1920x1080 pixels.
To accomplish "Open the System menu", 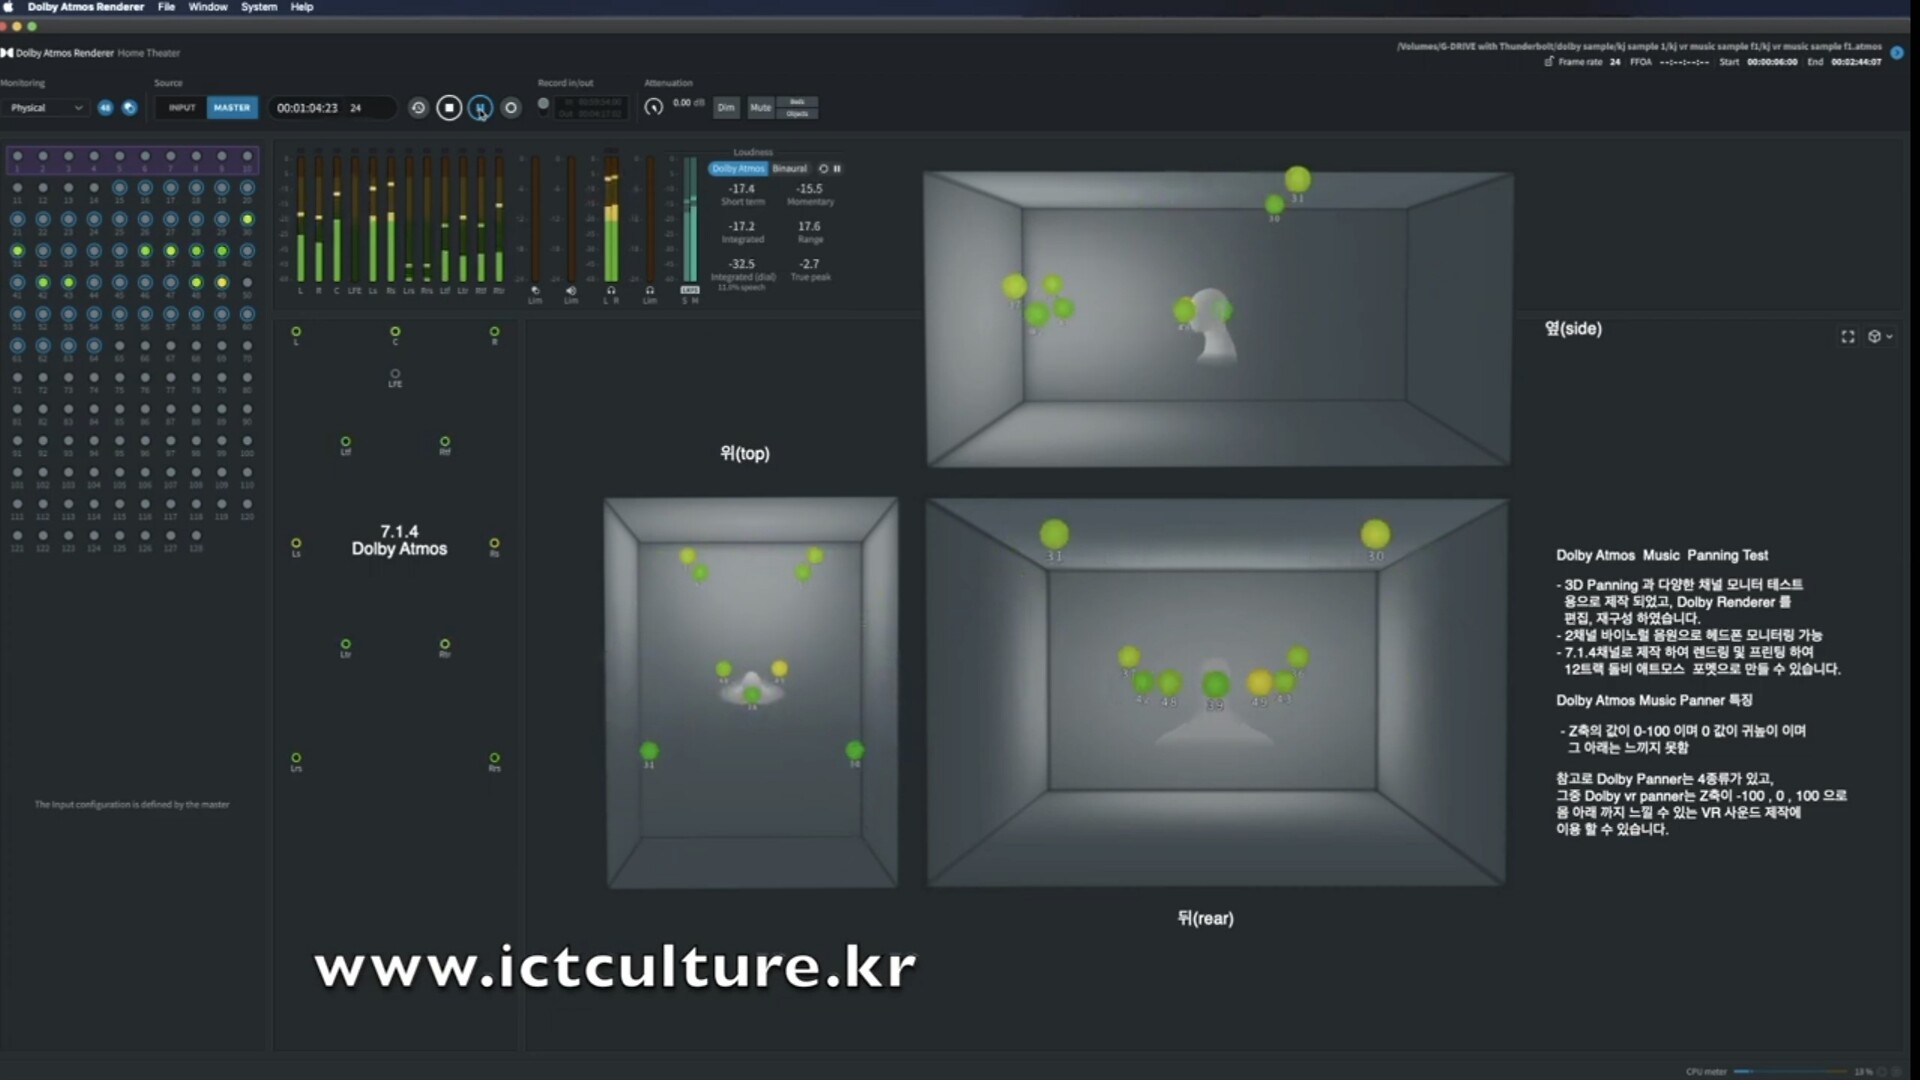I will (x=258, y=7).
